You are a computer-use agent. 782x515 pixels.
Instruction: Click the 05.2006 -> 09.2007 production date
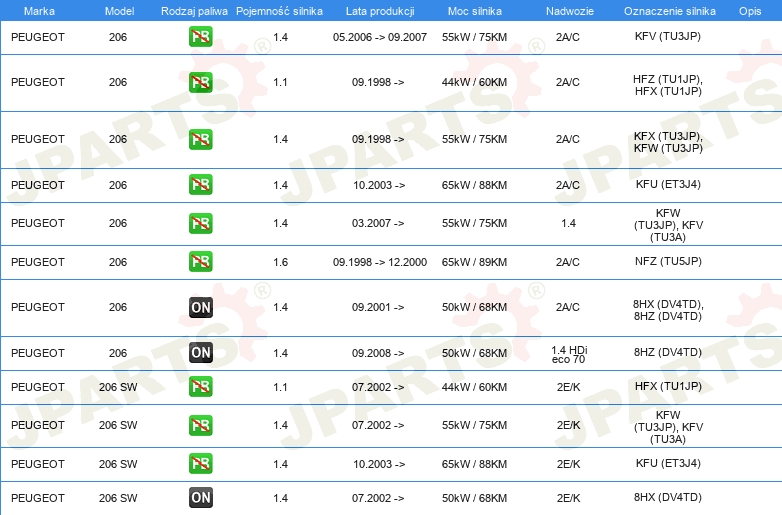[x=379, y=36]
